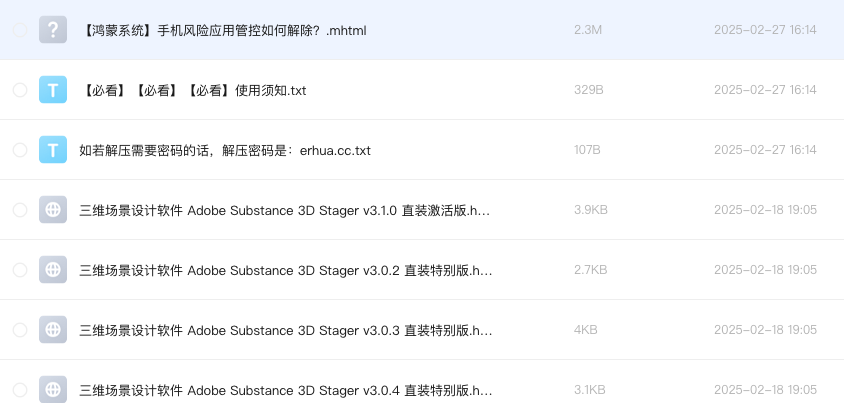Click the date of the 使用须知.txt row
Image resolution: width=844 pixels, height=403 pixels.
pos(765,90)
